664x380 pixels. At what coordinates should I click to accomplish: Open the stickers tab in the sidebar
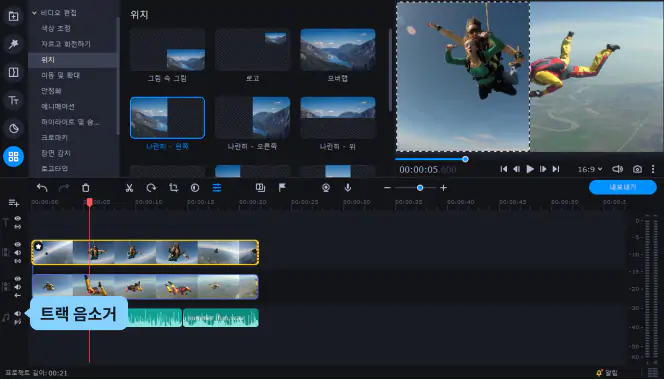13,128
